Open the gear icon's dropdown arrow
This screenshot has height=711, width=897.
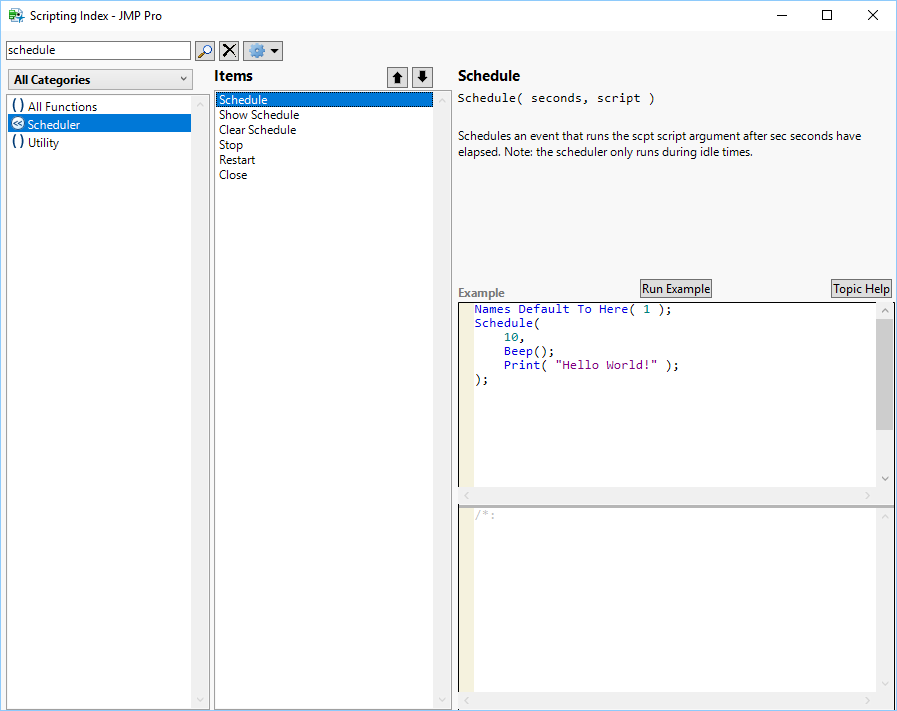point(275,50)
